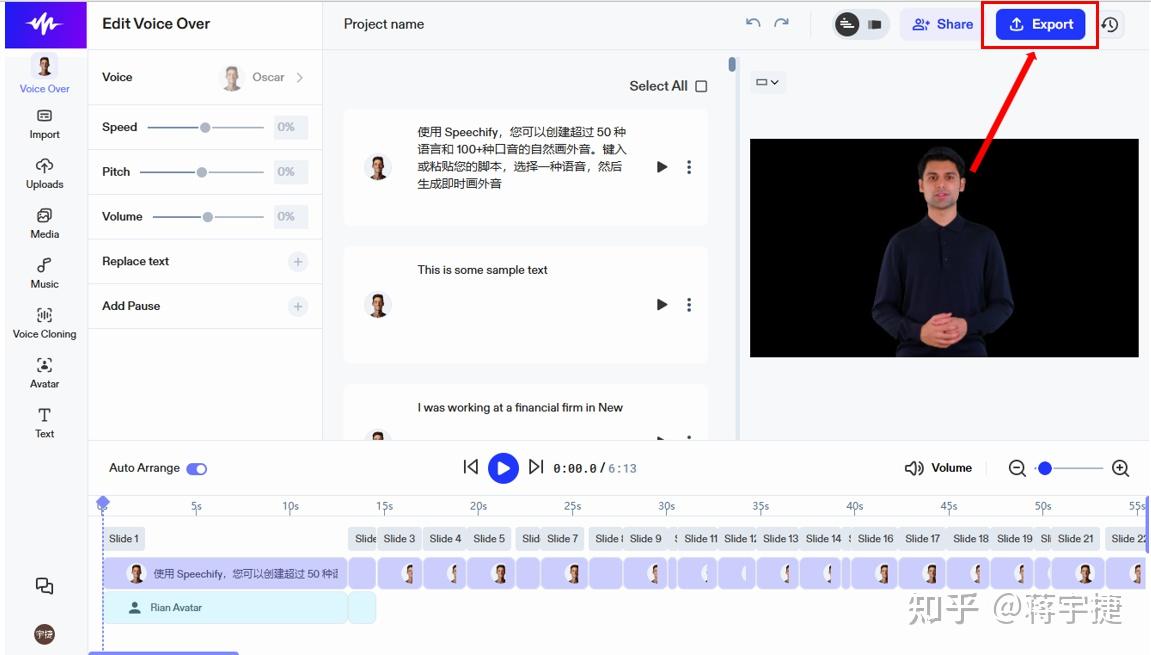Image resolution: width=1151 pixels, height=655 pixels.
Task: Select the Slide 3 tab in the timeline
Action: (399, 538)
